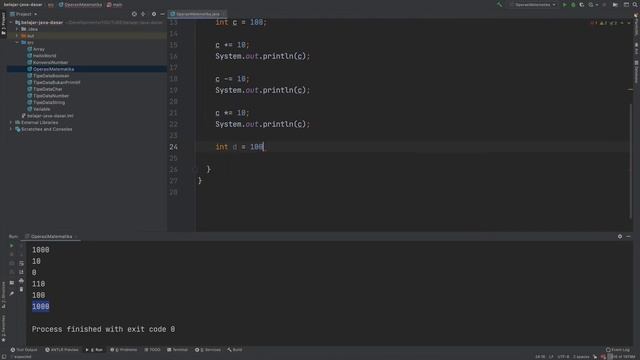Hide the Run panel with minus icon
640x360 pixels.
(x=628, y=236)
